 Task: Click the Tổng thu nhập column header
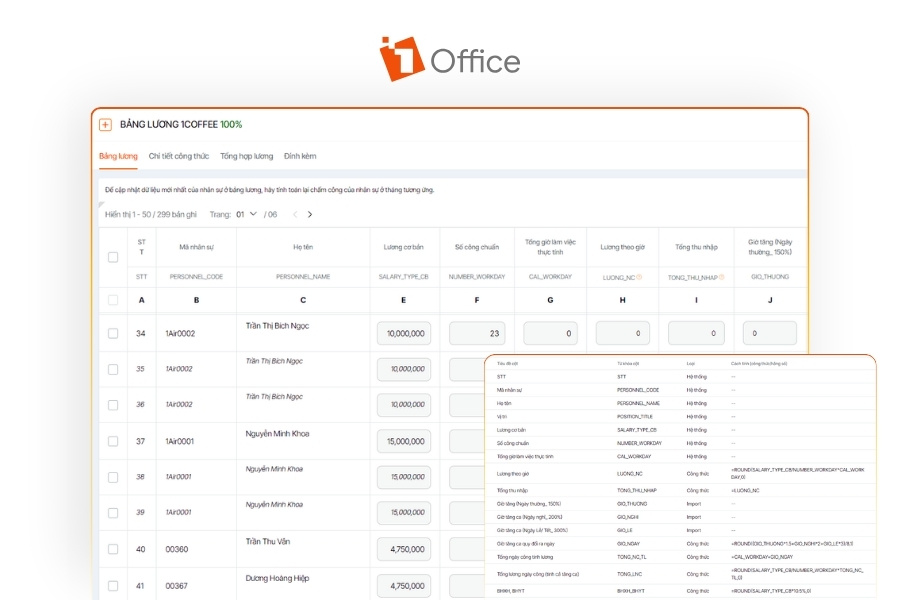point(696,247)
